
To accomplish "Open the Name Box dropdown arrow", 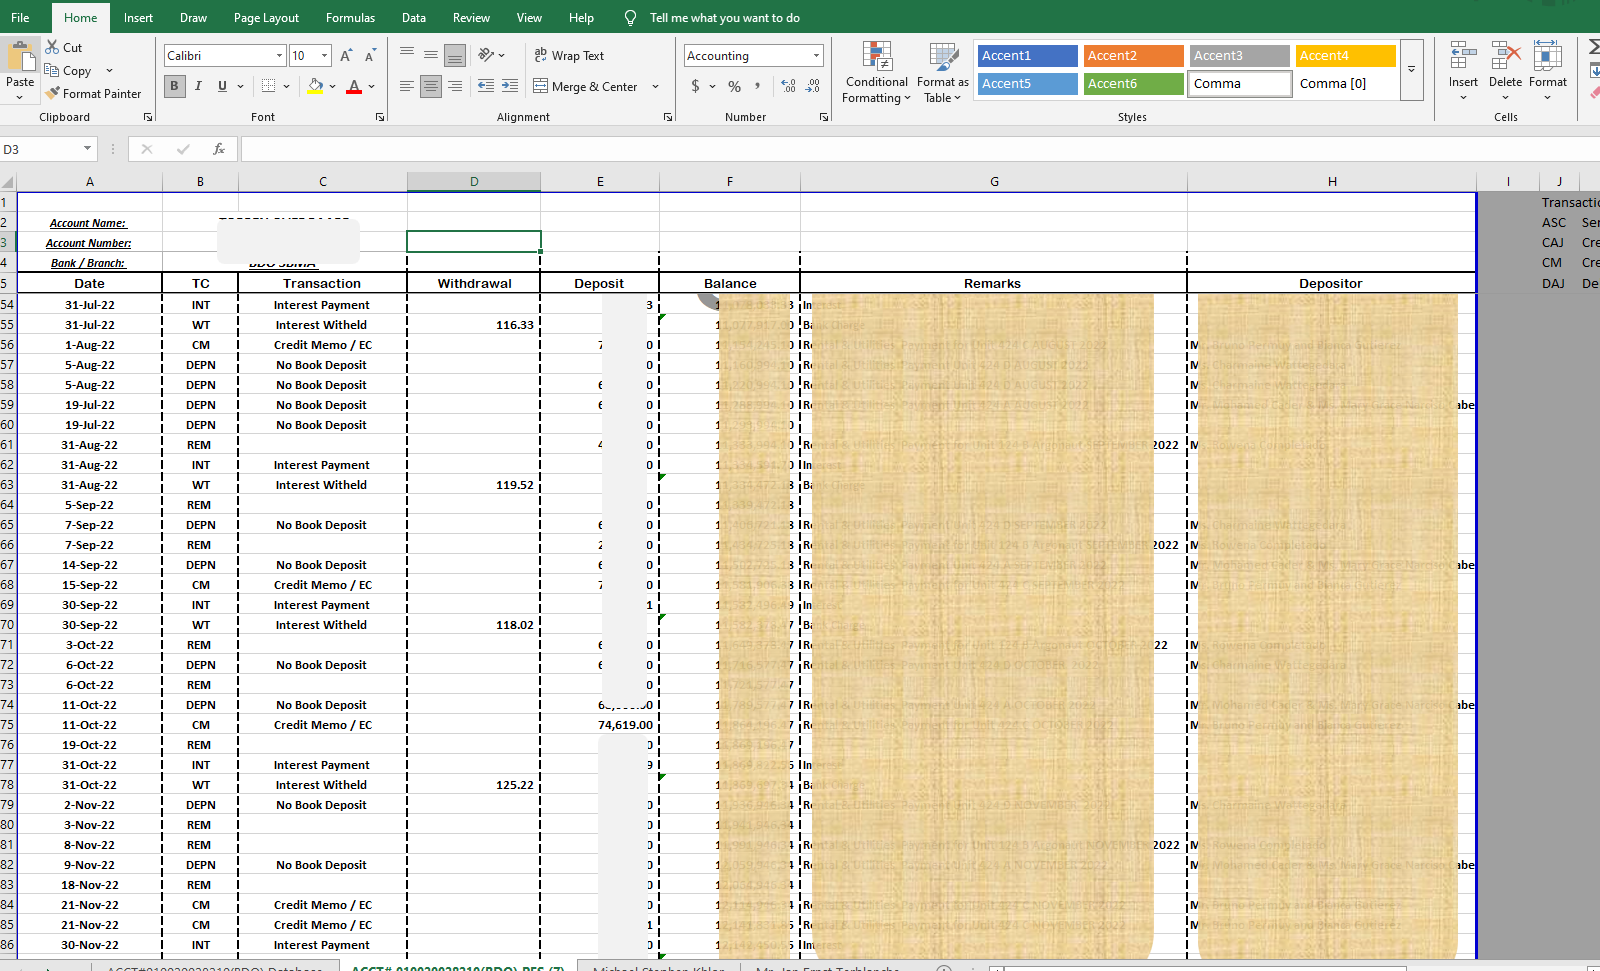I will [87, 149].
